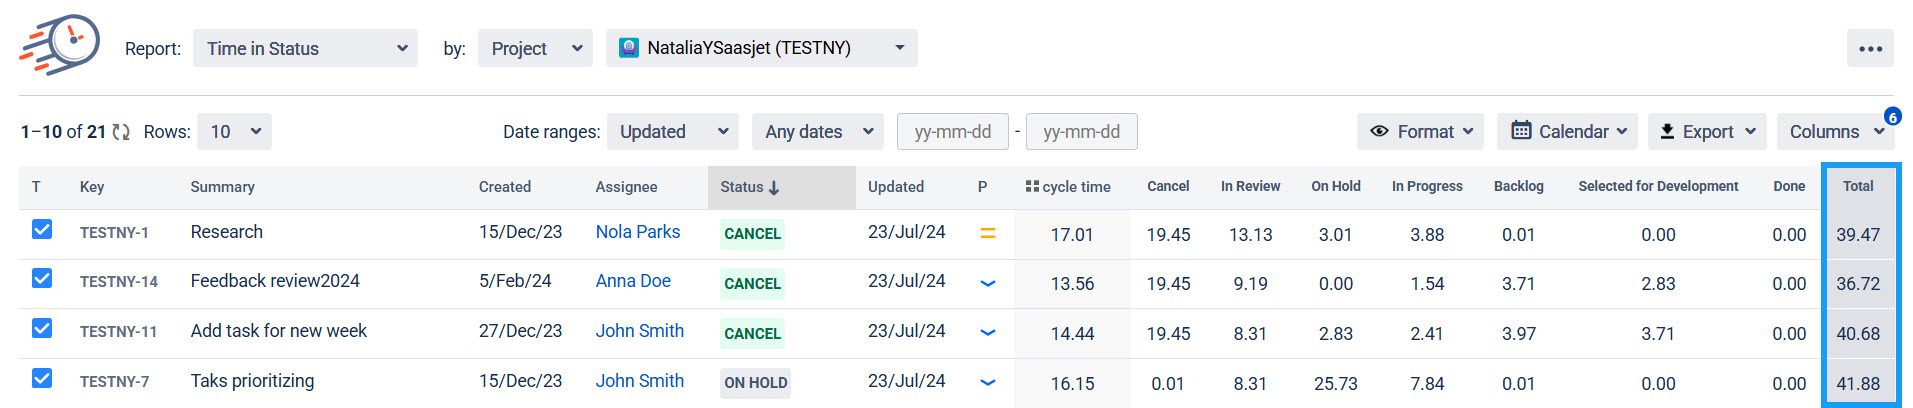Click the In Progress column header

click(1427, 186)
